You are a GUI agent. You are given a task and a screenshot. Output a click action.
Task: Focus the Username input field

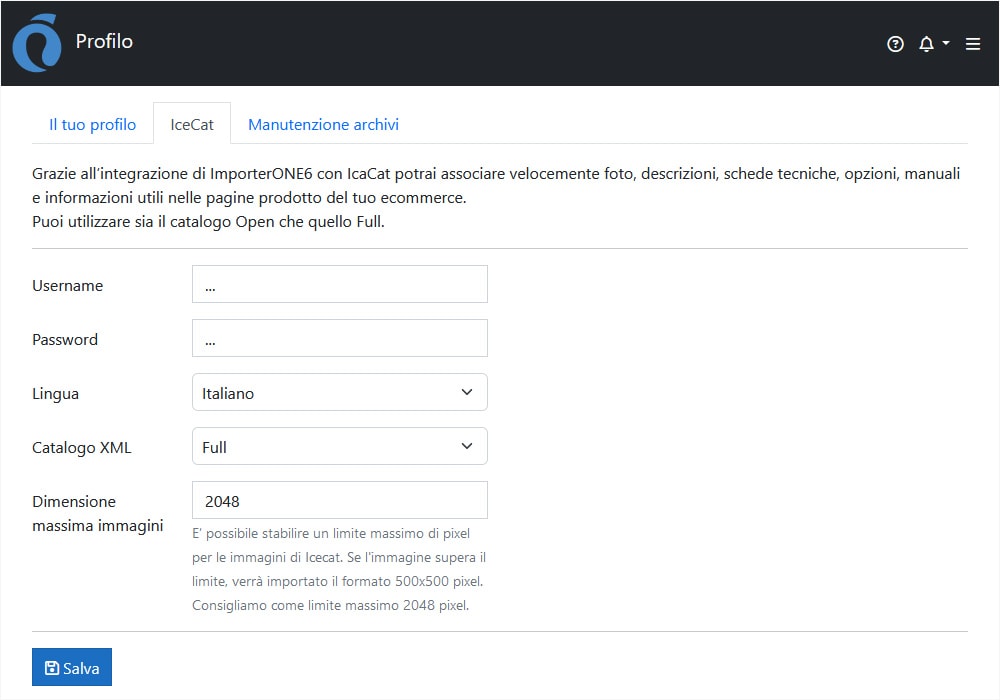[339, 285]
